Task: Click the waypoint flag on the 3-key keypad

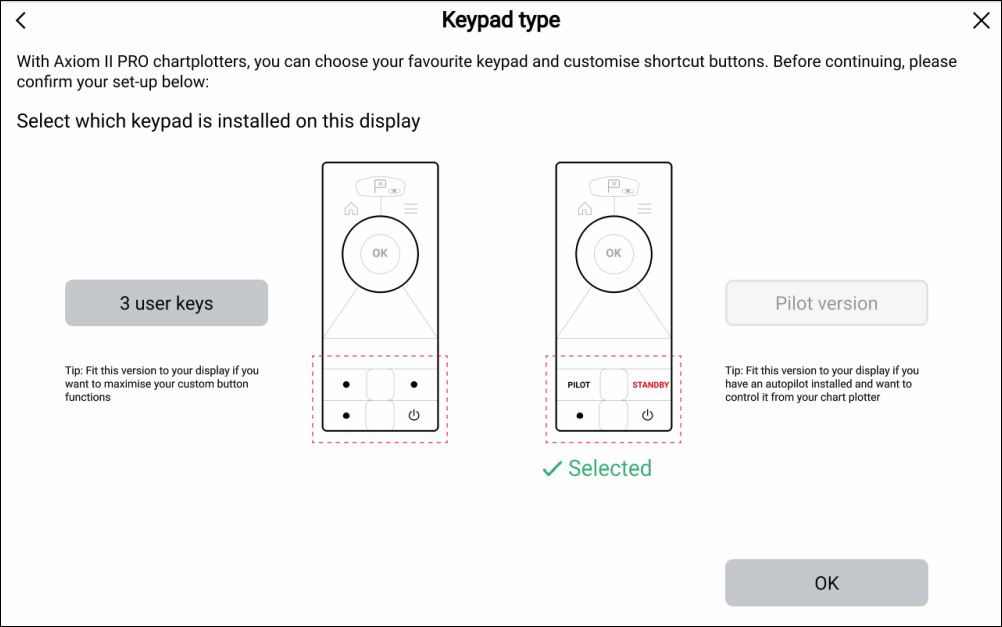Action: click(x=380, y=186)
